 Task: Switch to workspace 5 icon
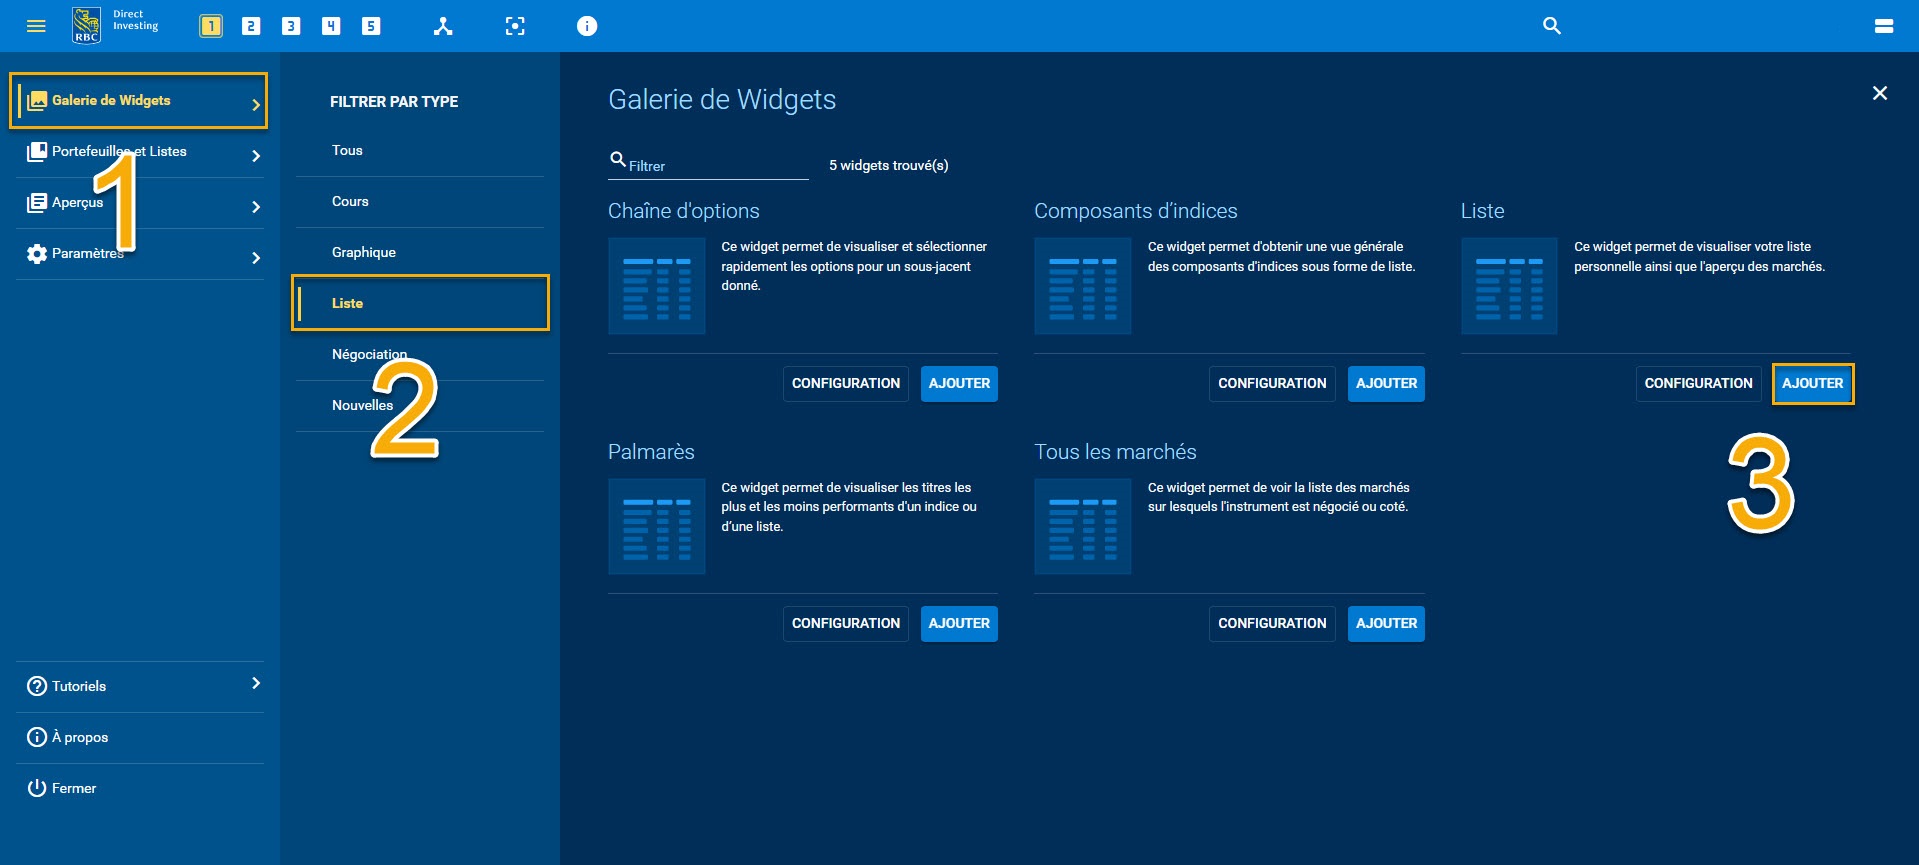[x=371, y=26]
